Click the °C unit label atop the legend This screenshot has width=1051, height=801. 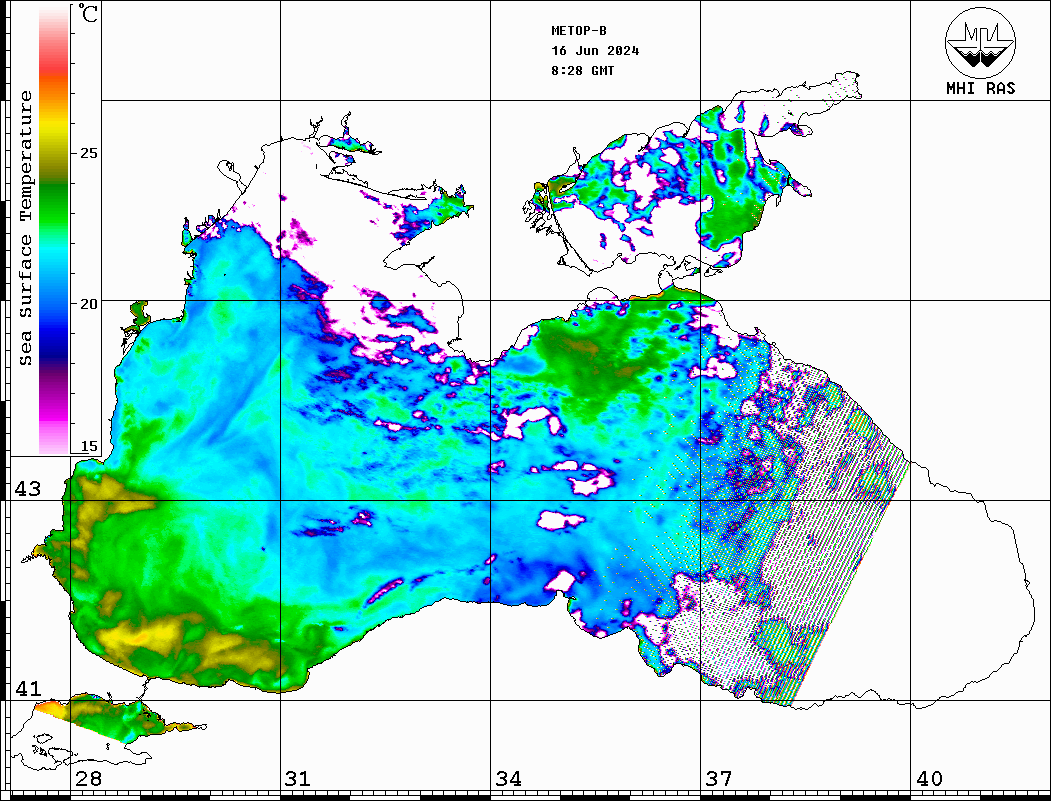pos(87,13)
